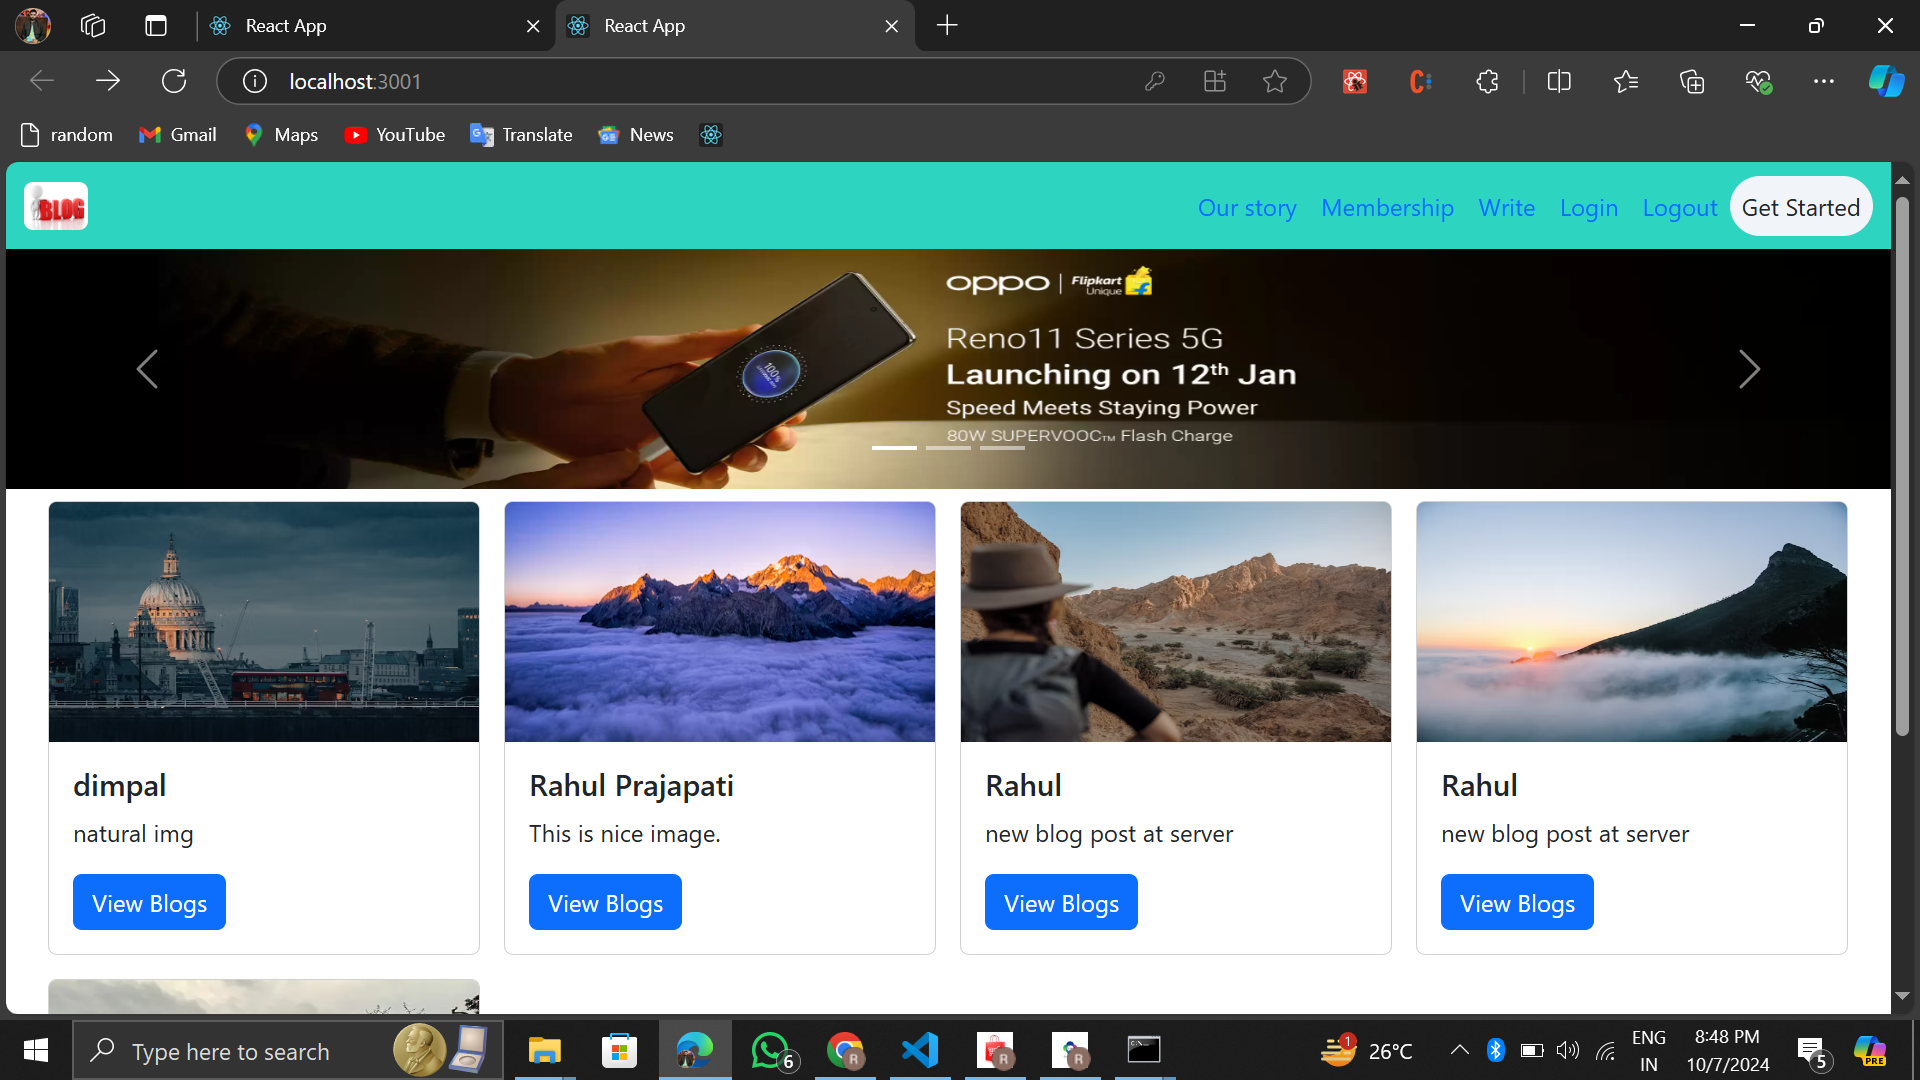This screenshot has width=1920, height=1080.
Task: Click the St Paul's cathedral card image
Action: 264,622
